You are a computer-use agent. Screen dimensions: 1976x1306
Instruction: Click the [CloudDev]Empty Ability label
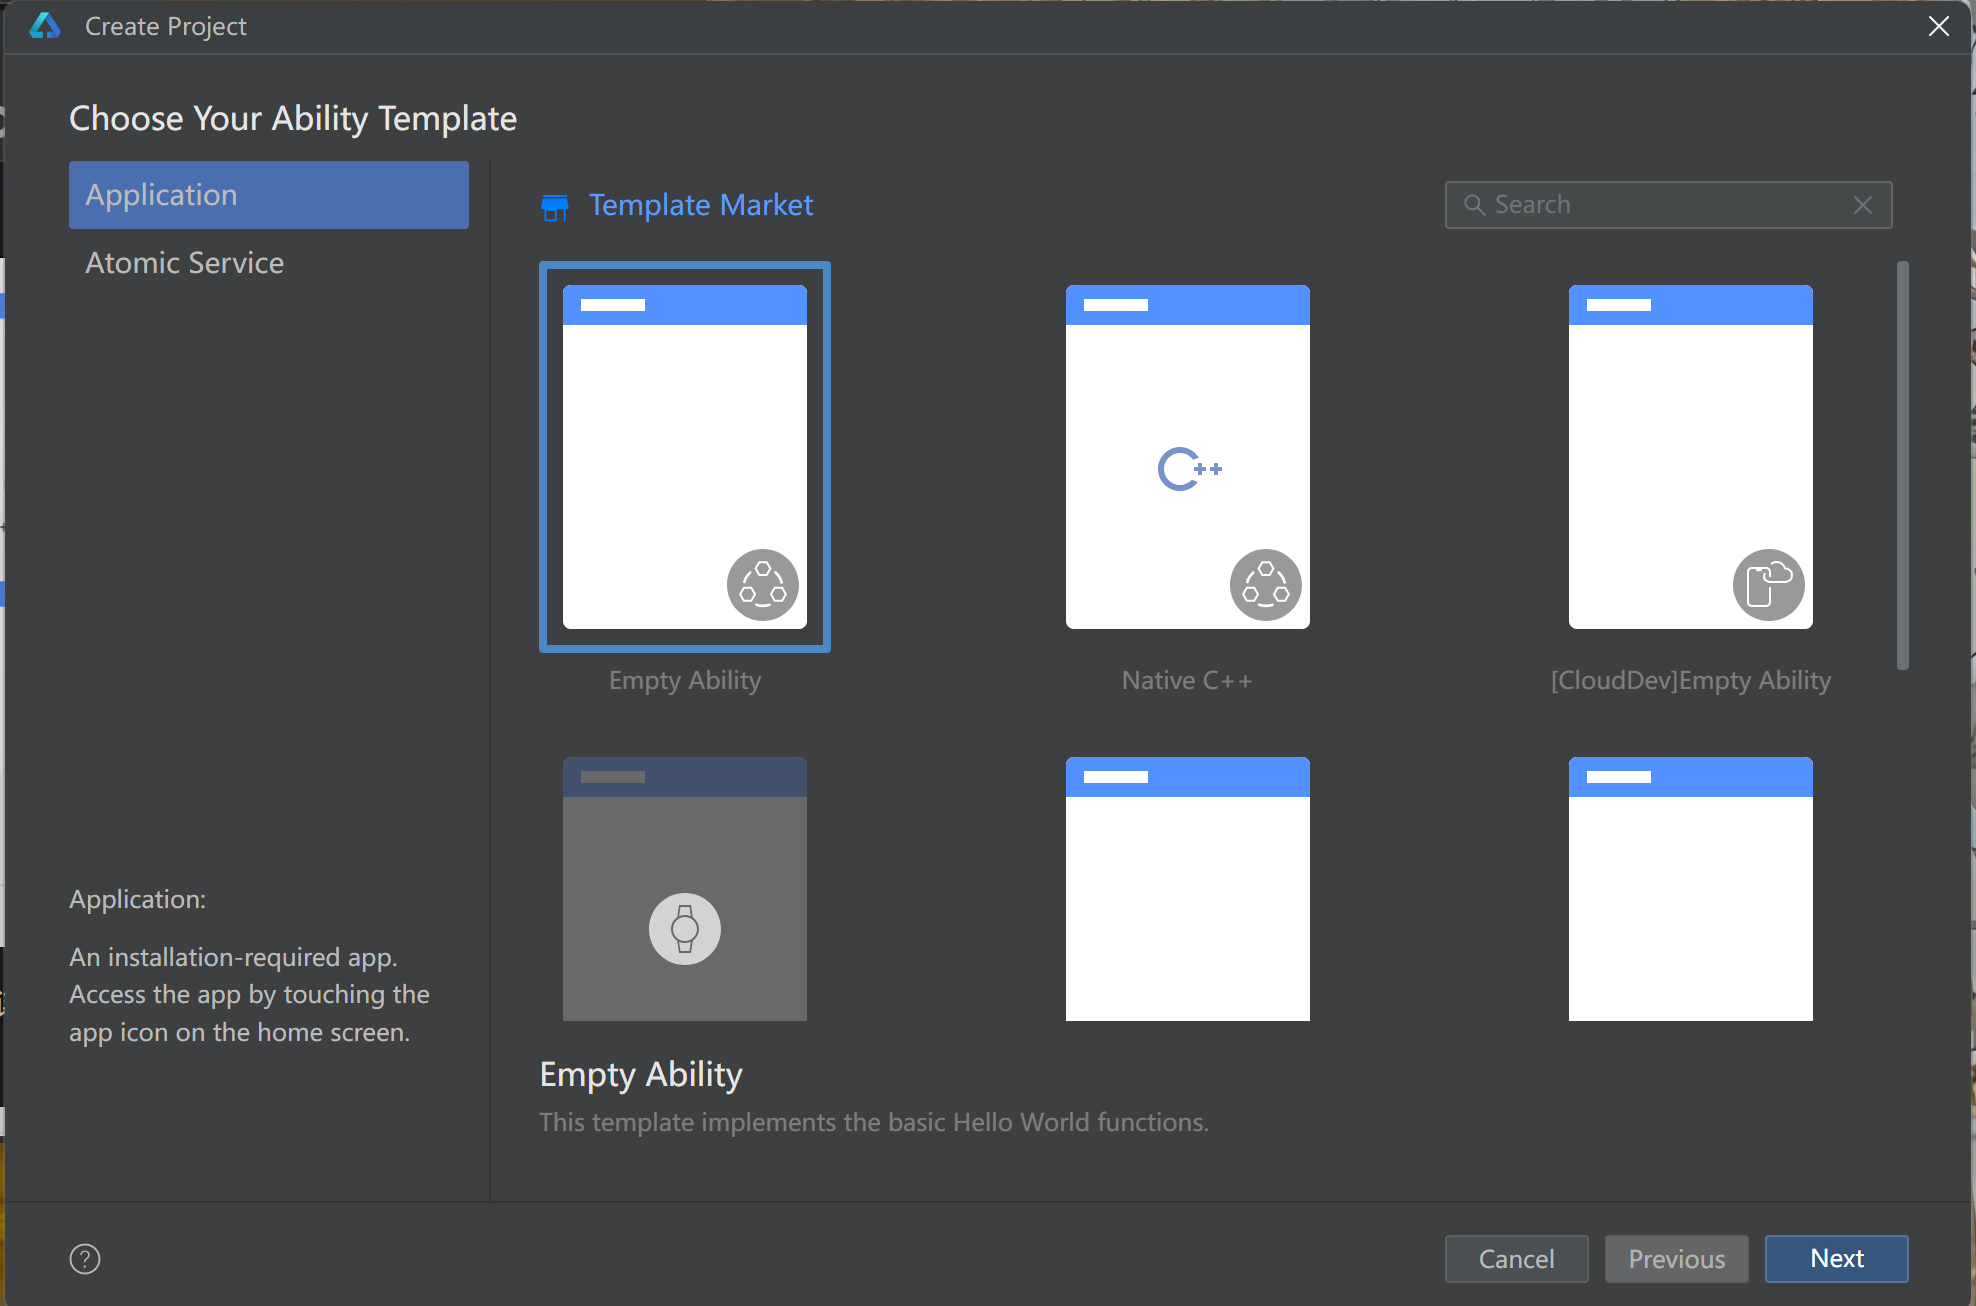click(x=1691, y=680)
